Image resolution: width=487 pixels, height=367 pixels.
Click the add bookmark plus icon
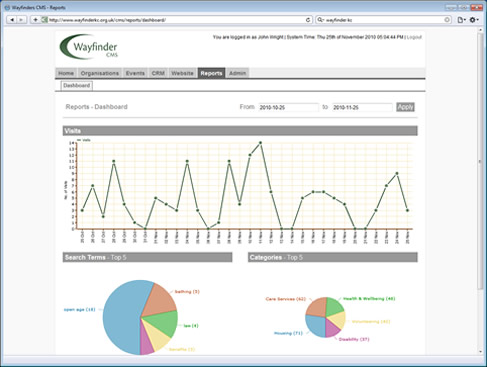[x=35, y=20]
